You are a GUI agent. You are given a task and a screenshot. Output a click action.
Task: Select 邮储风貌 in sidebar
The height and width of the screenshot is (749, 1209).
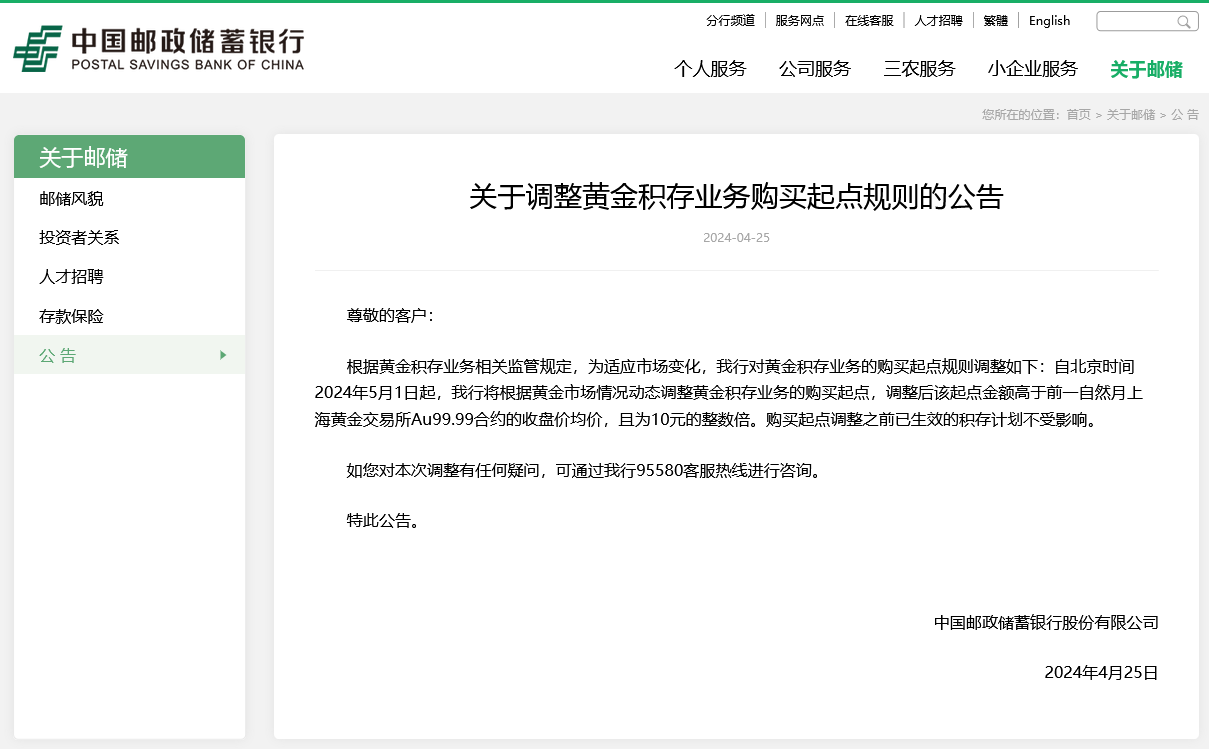pos(129,199)
